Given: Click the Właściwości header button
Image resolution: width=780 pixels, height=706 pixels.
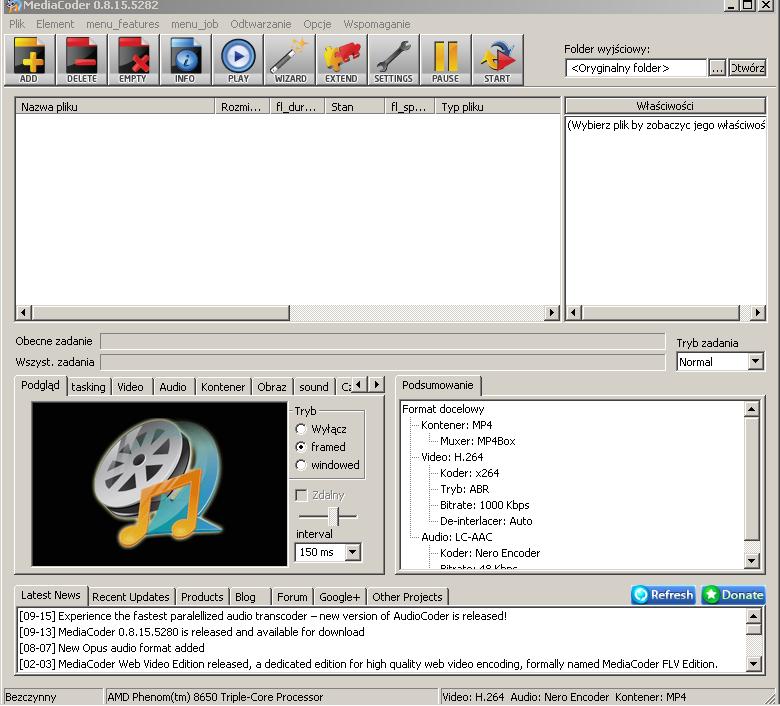Looking at the screenshot, I should 665,105.
